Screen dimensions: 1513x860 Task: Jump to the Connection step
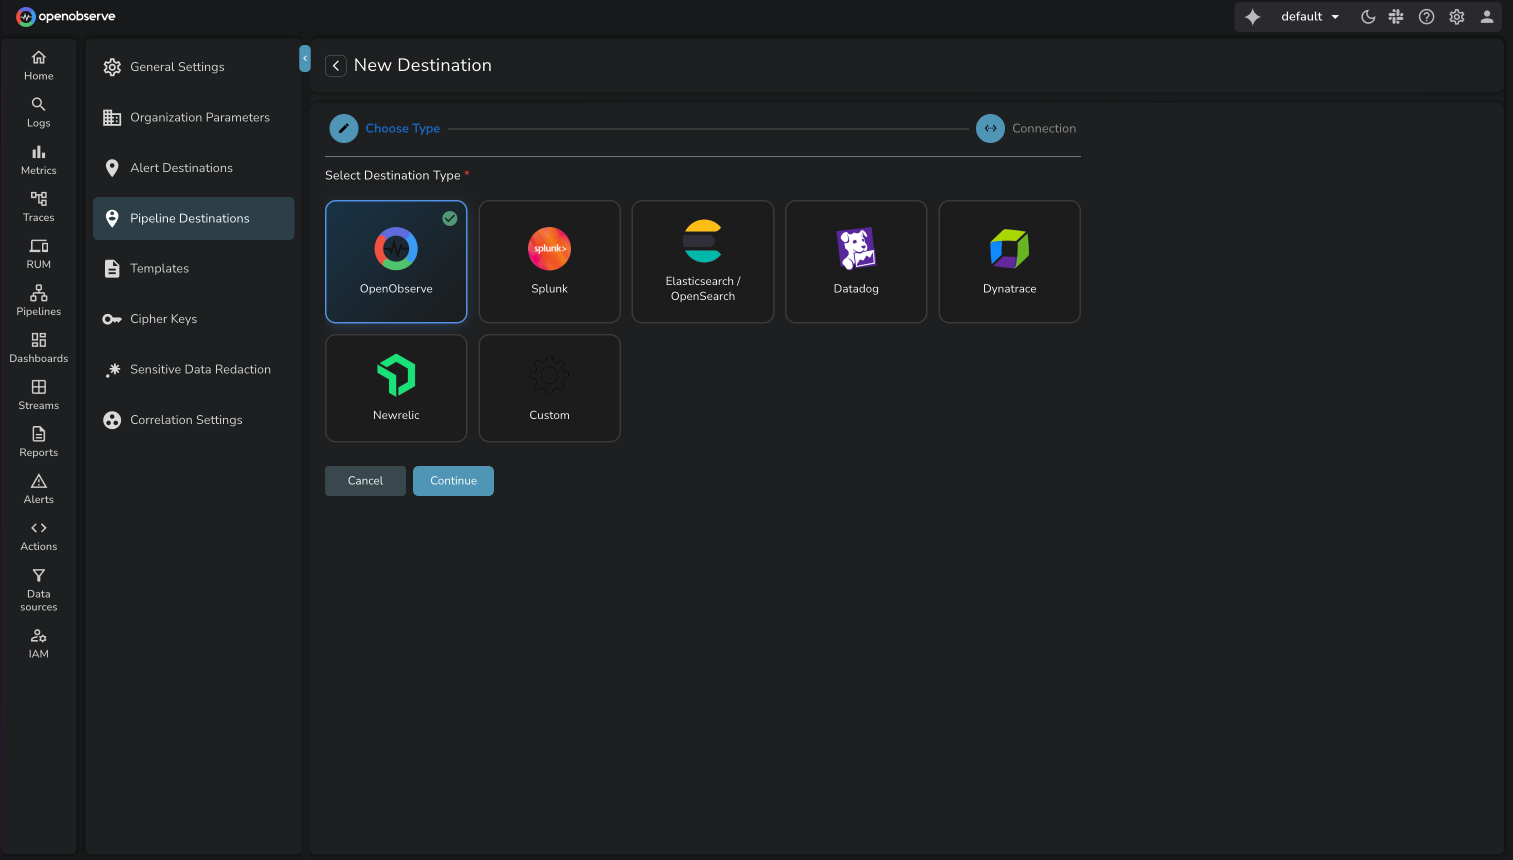[x=1027, y=128]
